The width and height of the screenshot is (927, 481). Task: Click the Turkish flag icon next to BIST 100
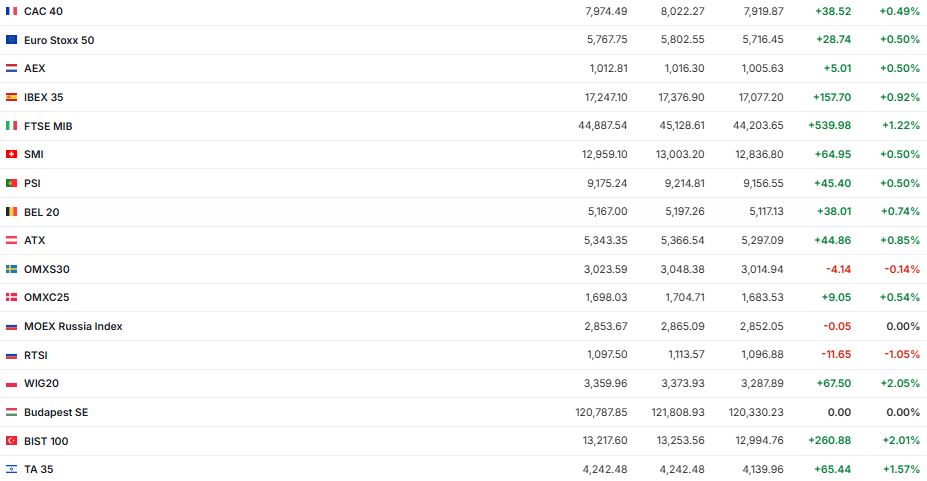[11, 441]
